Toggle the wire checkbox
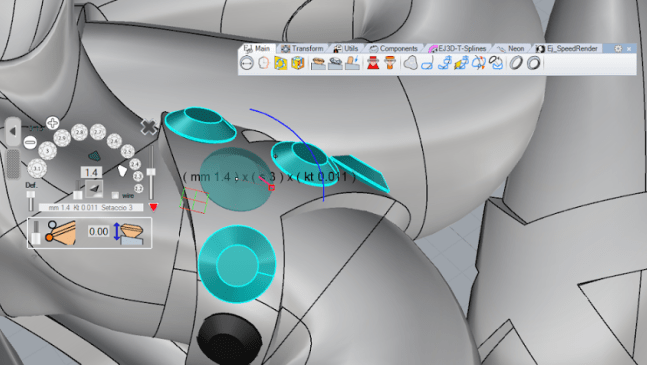This screenshot has width=647, height=365. point(115,195)
